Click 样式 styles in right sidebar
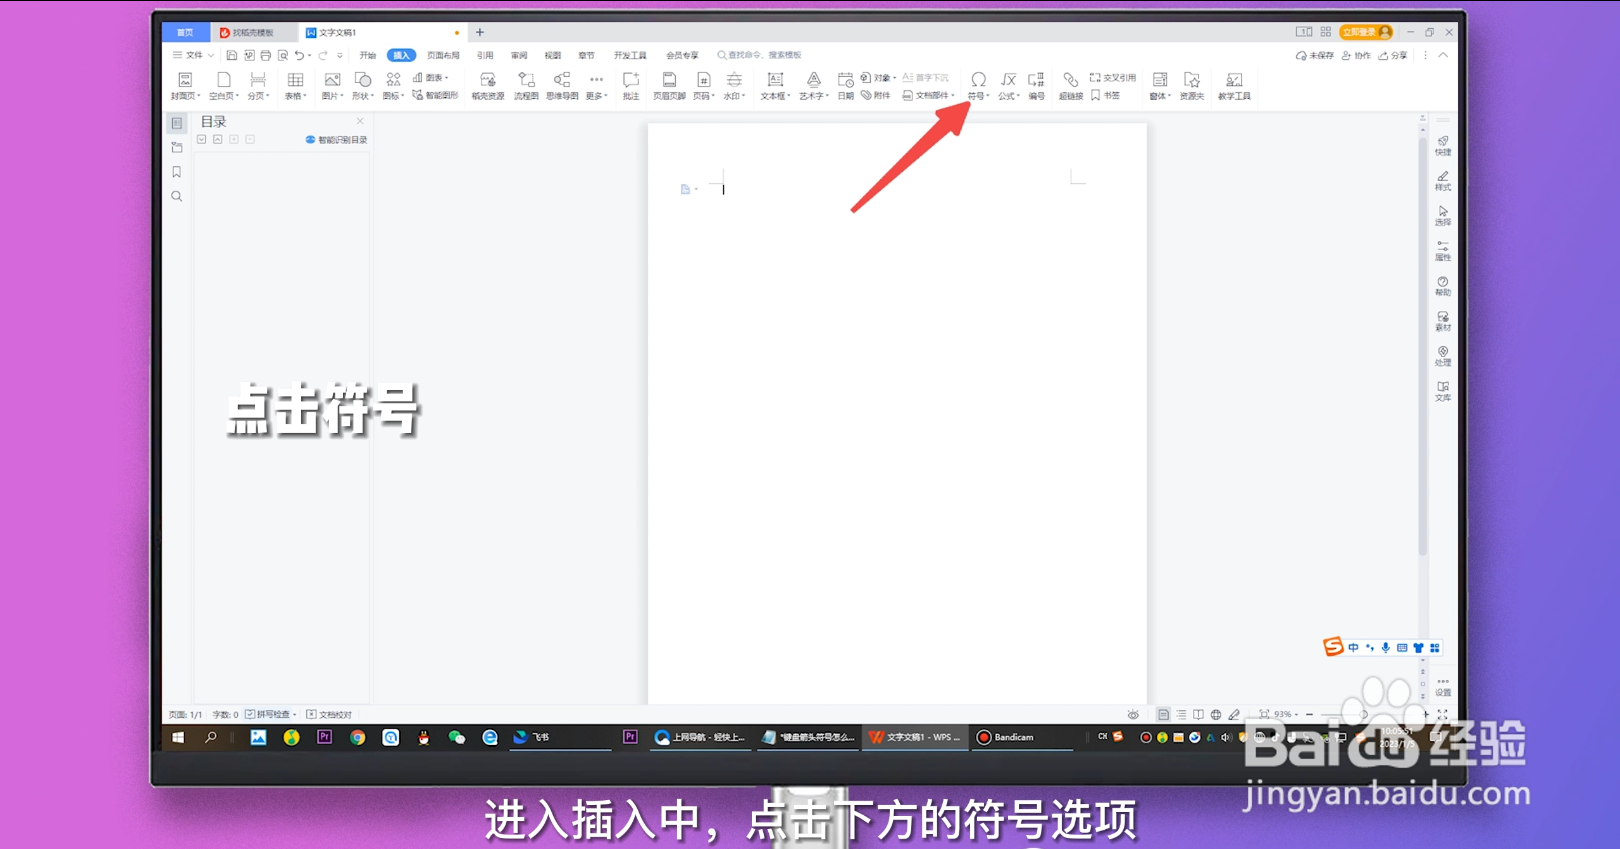This screenshot has height=849, width=1620. click(1443, 180)
